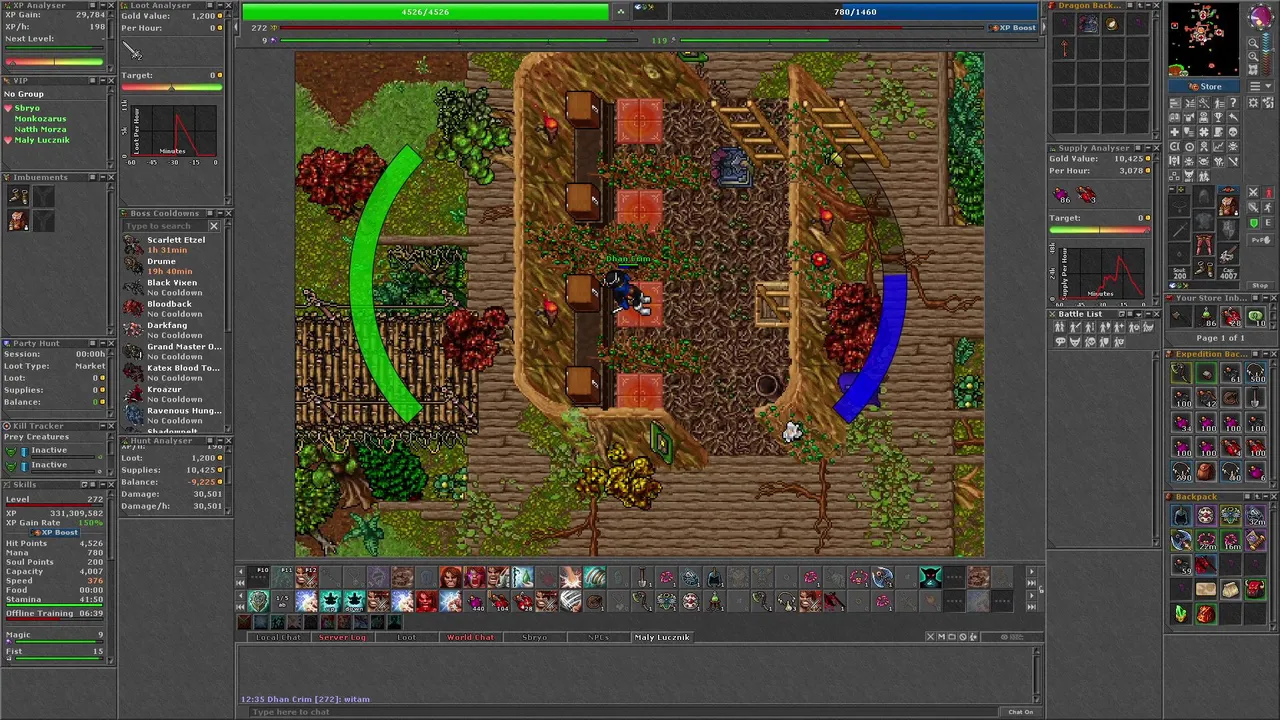The image size is (1280, 720).
Task: Click the minimap compass rose
Action: 1261,16
